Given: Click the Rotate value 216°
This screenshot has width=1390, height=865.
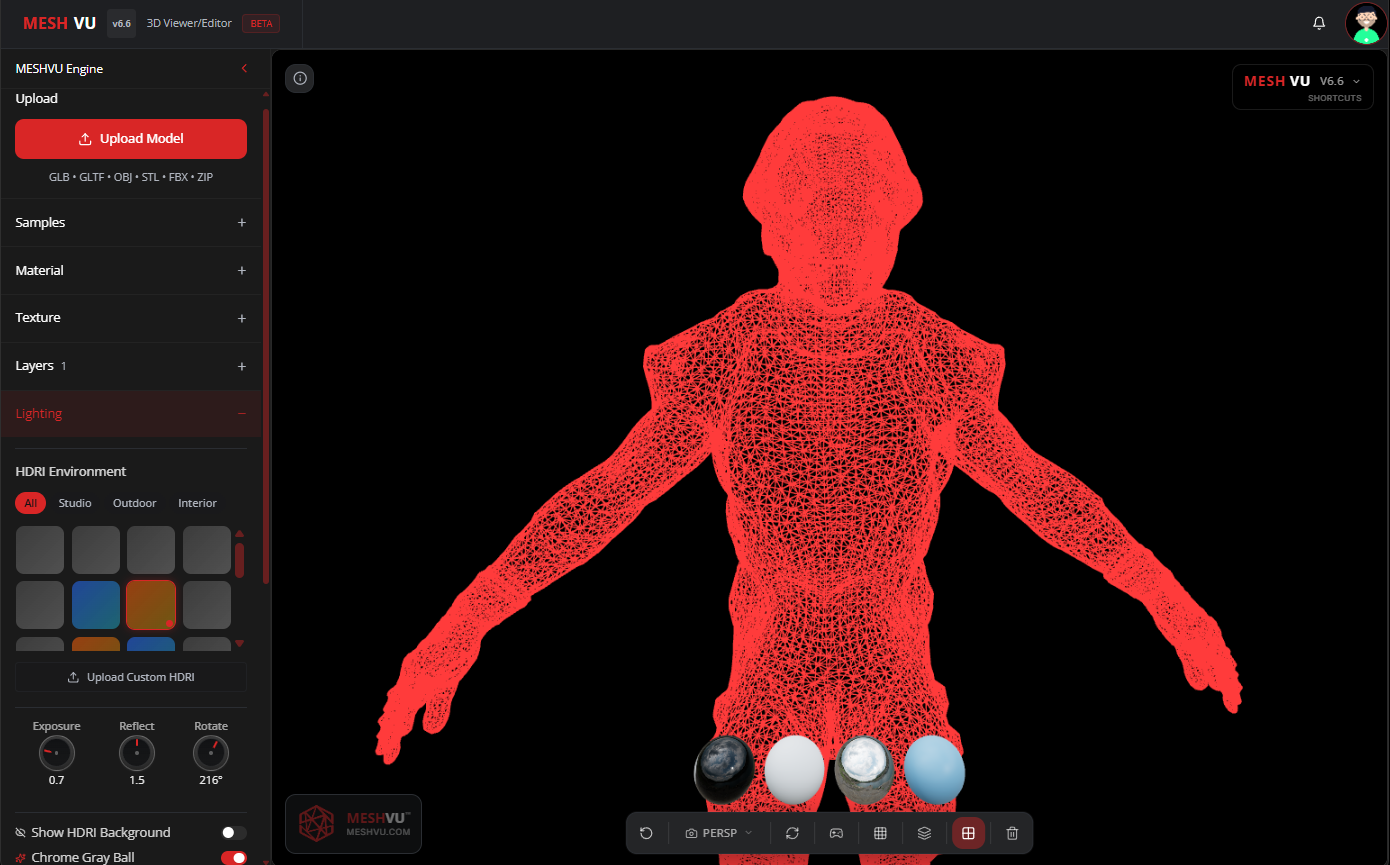Looking at the screenshot, I should click(x=211, y=780).
